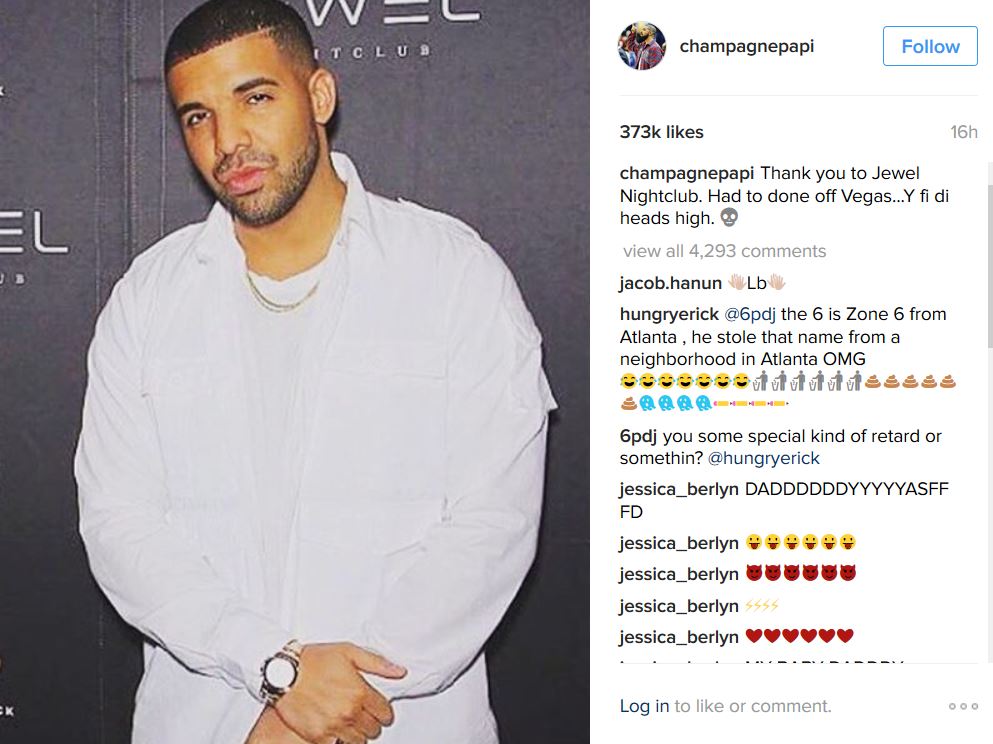Open champagnepapi profile avatar picture
Screen dimensions: 993x744
(642, 46)
